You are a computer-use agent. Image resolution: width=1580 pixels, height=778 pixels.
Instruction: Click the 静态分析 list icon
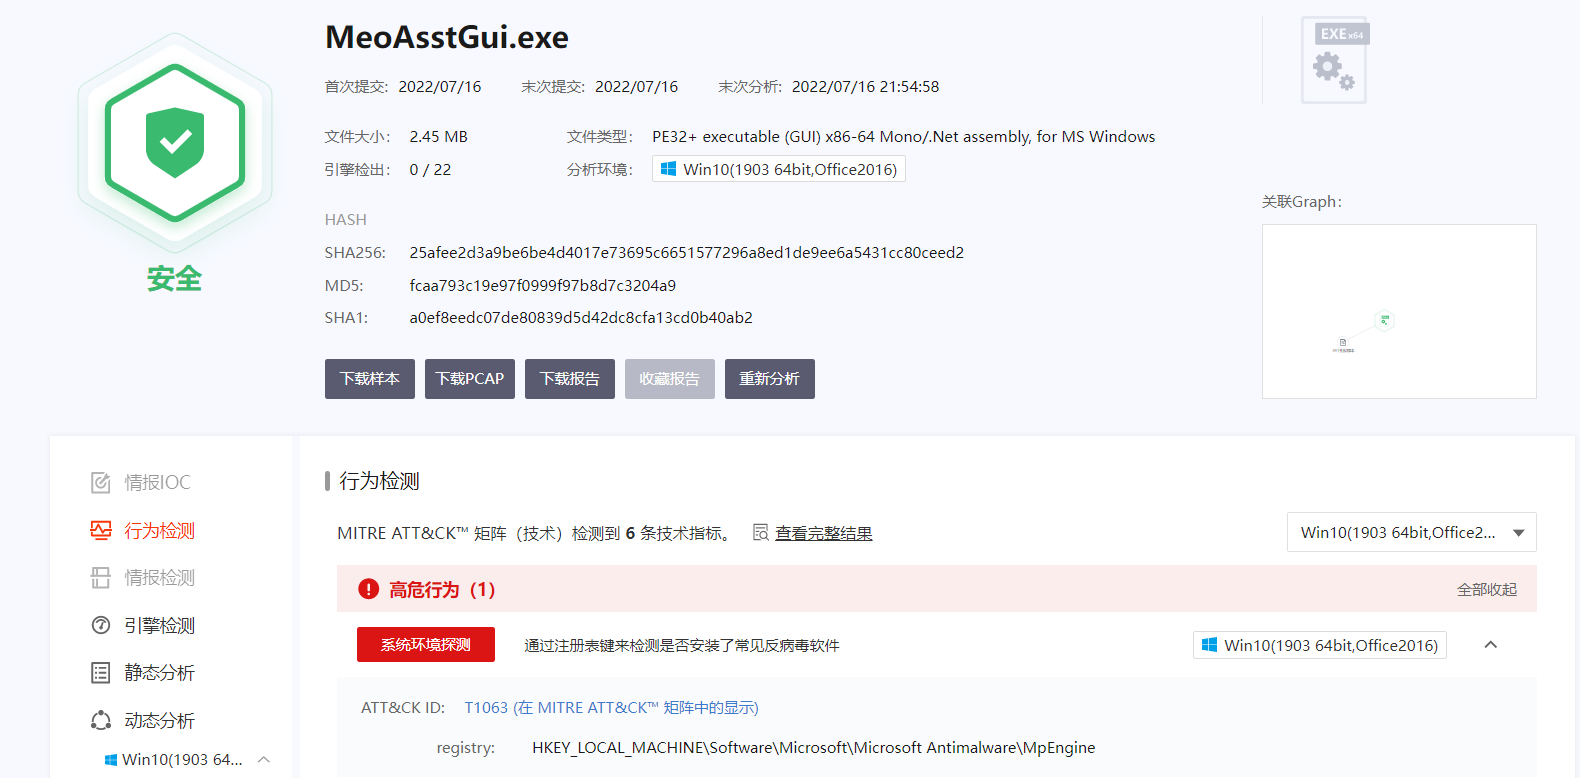[101, 673]
